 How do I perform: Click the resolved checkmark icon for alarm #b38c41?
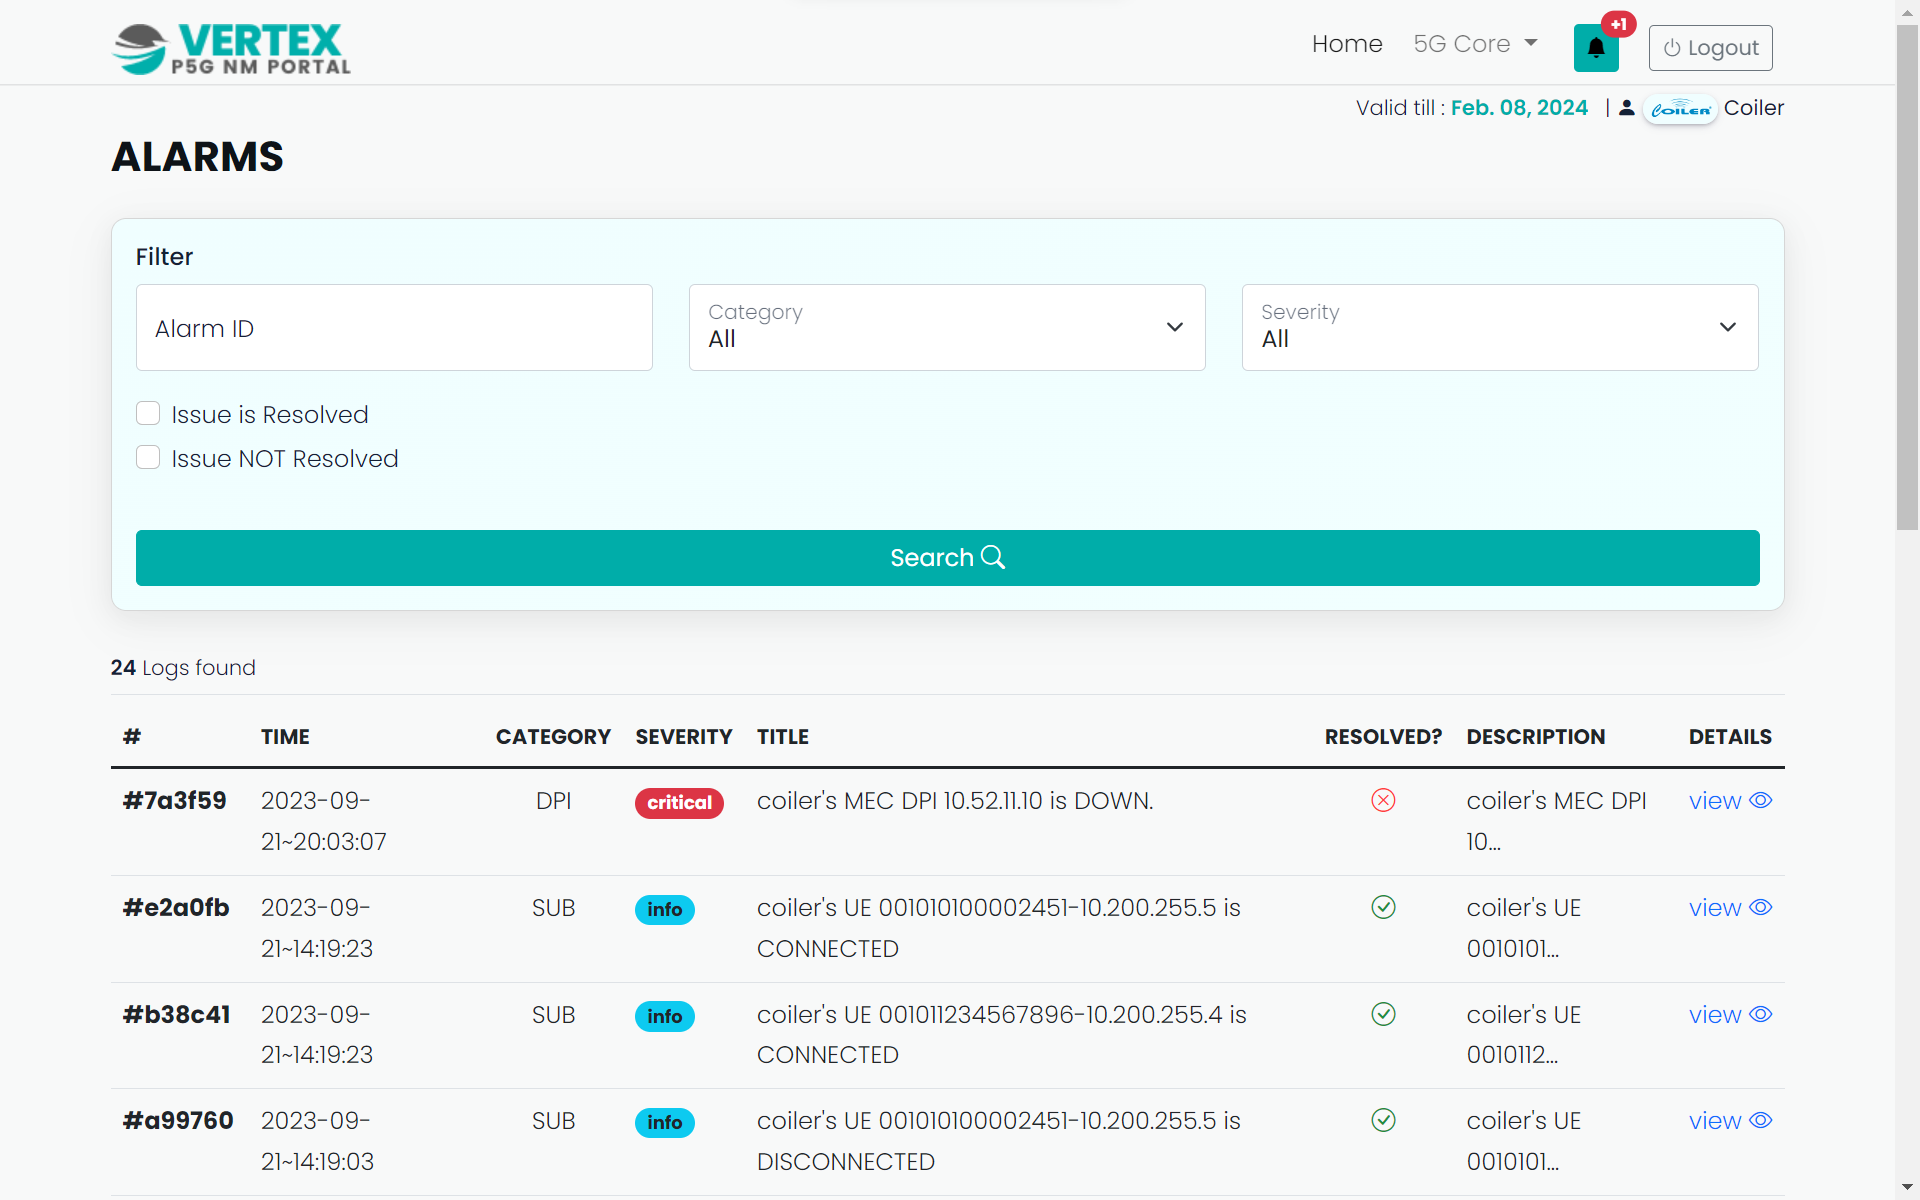pyautogui.click(x=1383, y=1014)
